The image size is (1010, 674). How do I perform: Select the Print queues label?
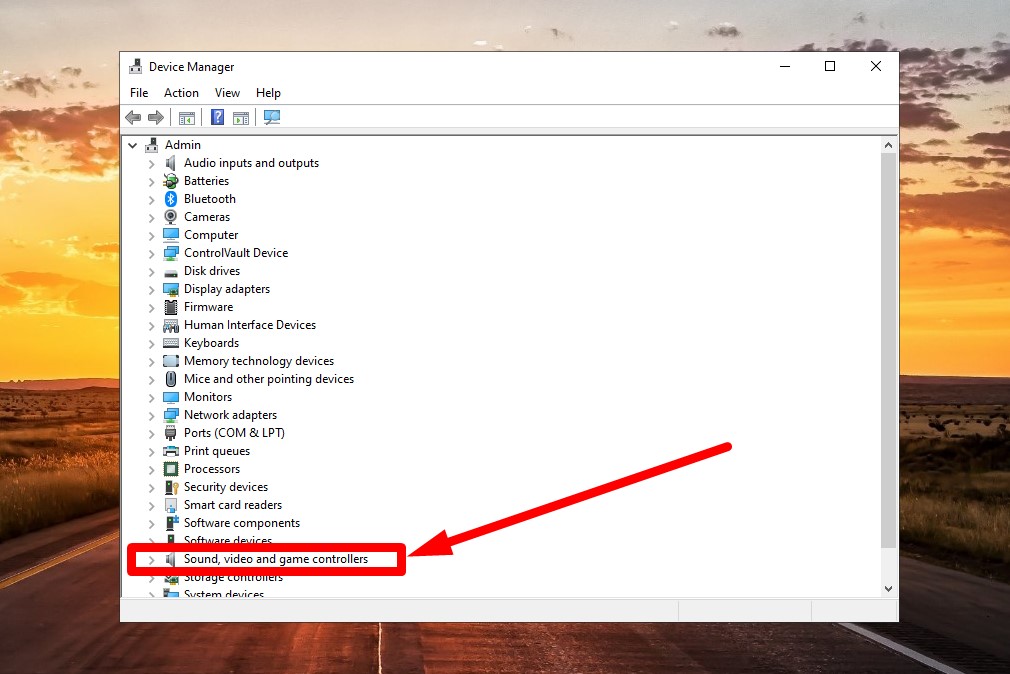(216, 451)
